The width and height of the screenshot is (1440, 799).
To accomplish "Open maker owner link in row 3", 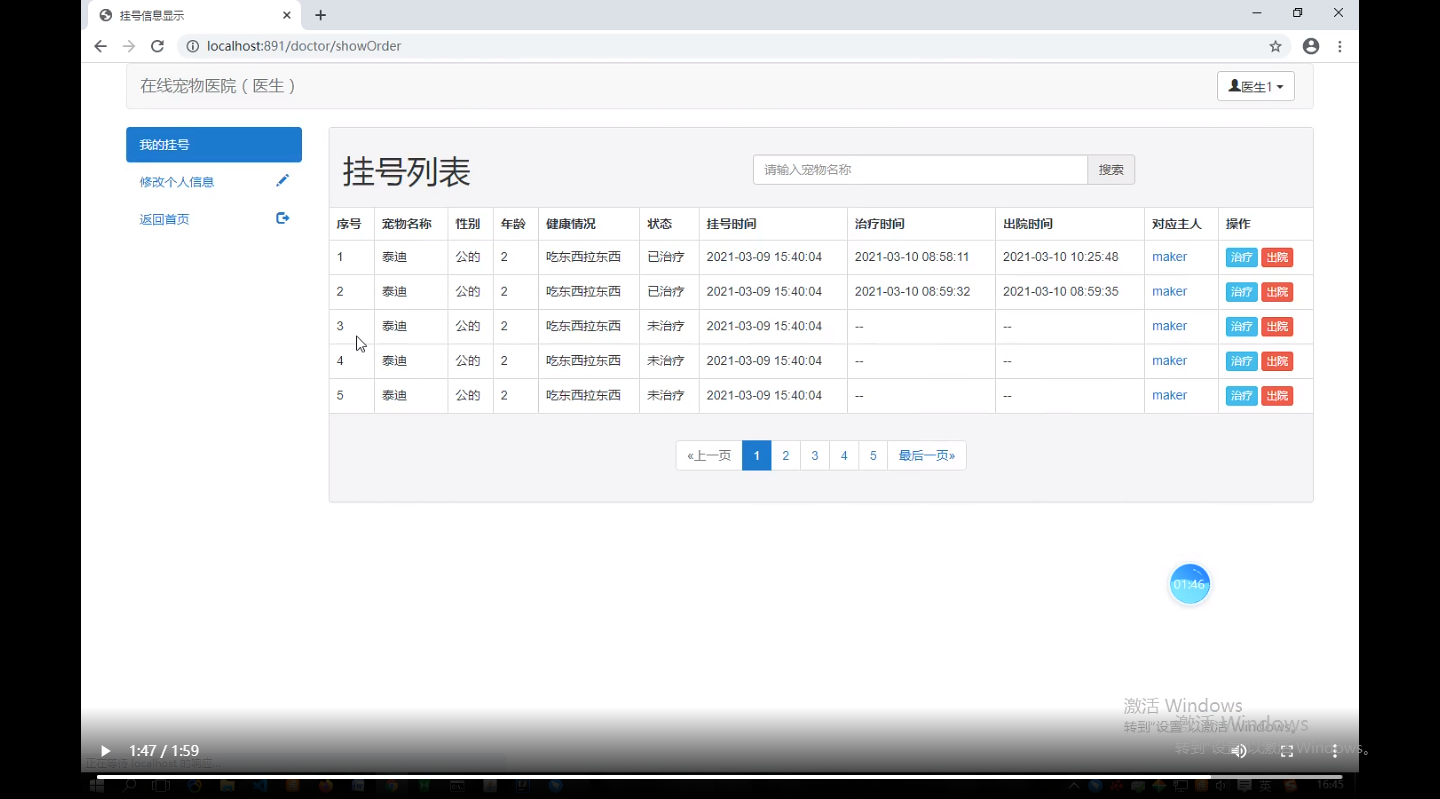I will click(1169, 326).
